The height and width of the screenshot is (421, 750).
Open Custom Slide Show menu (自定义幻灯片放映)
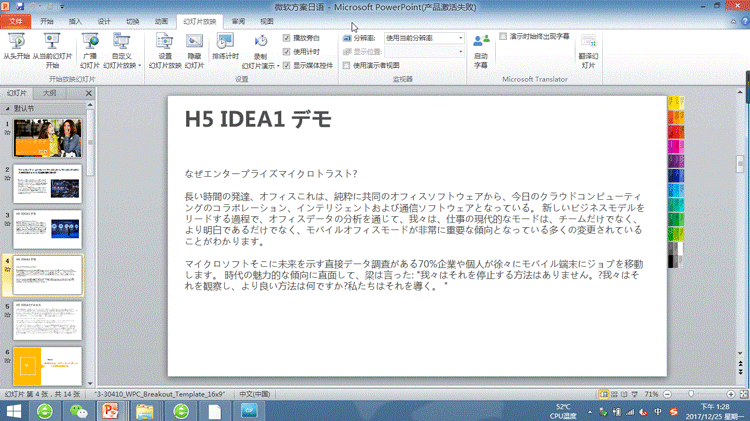click(121, 51)
